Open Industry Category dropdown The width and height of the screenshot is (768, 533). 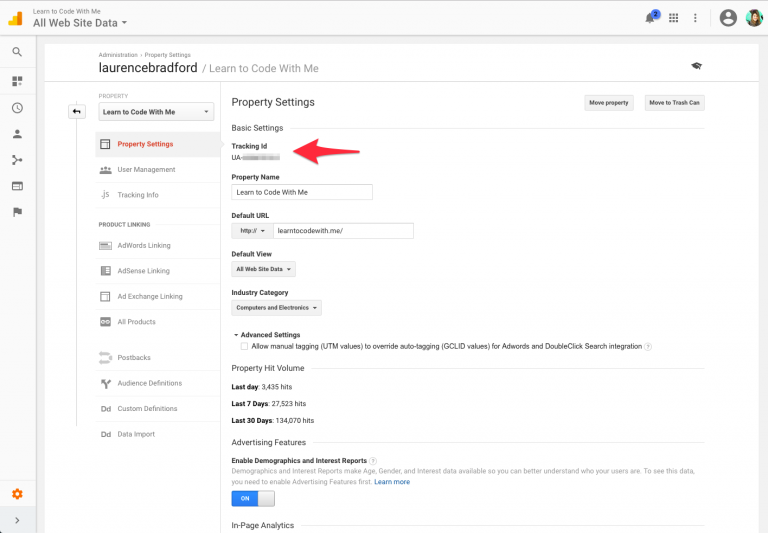[276, 308]
